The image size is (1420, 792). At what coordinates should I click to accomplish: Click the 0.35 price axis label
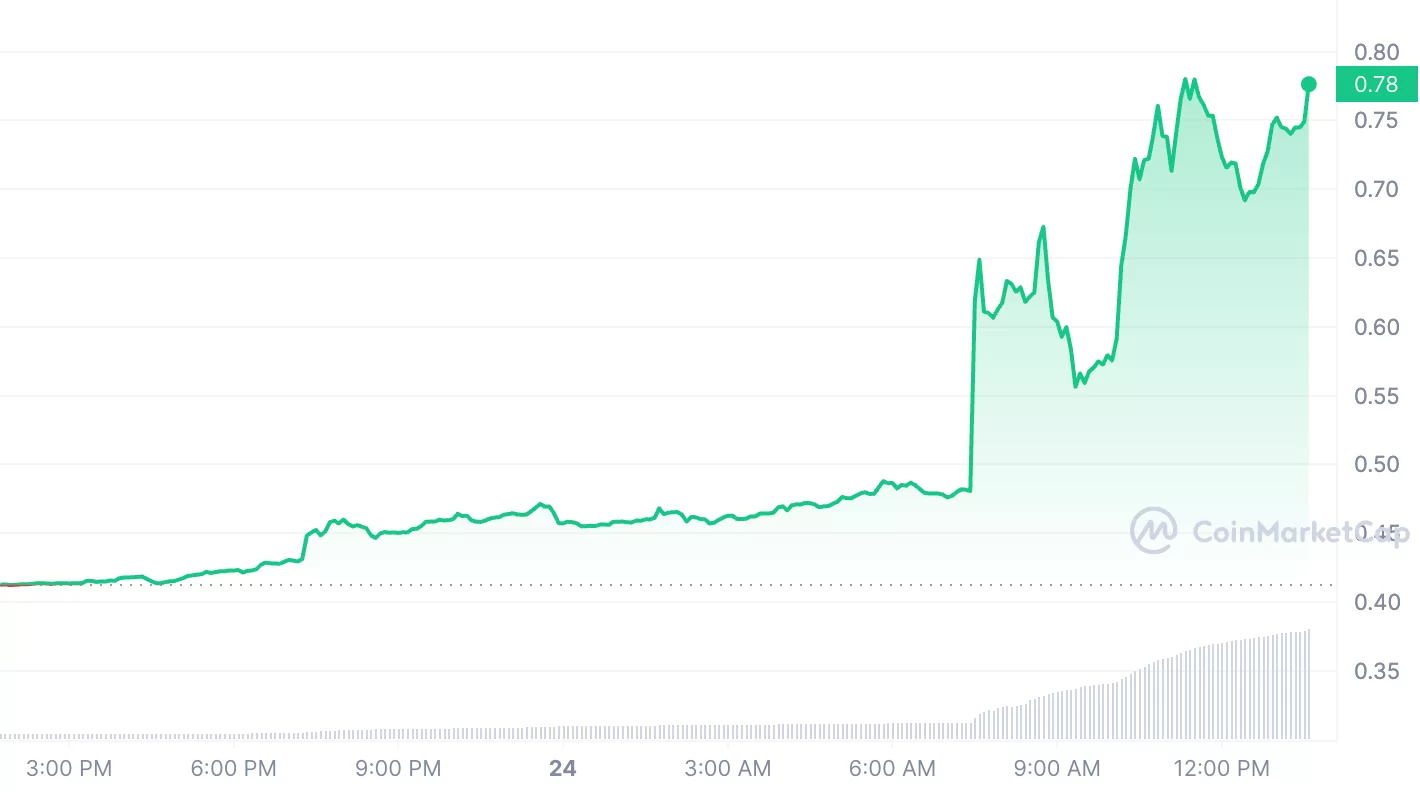click(1376, 671)
